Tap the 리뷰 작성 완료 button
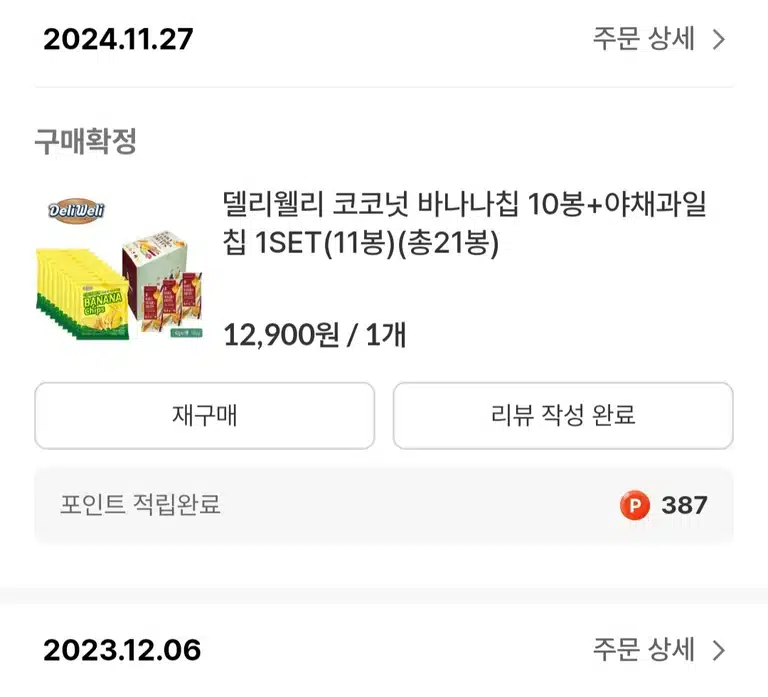Image resolution: width=768 pixels, height=697 pixels. (x=563, y=415)
